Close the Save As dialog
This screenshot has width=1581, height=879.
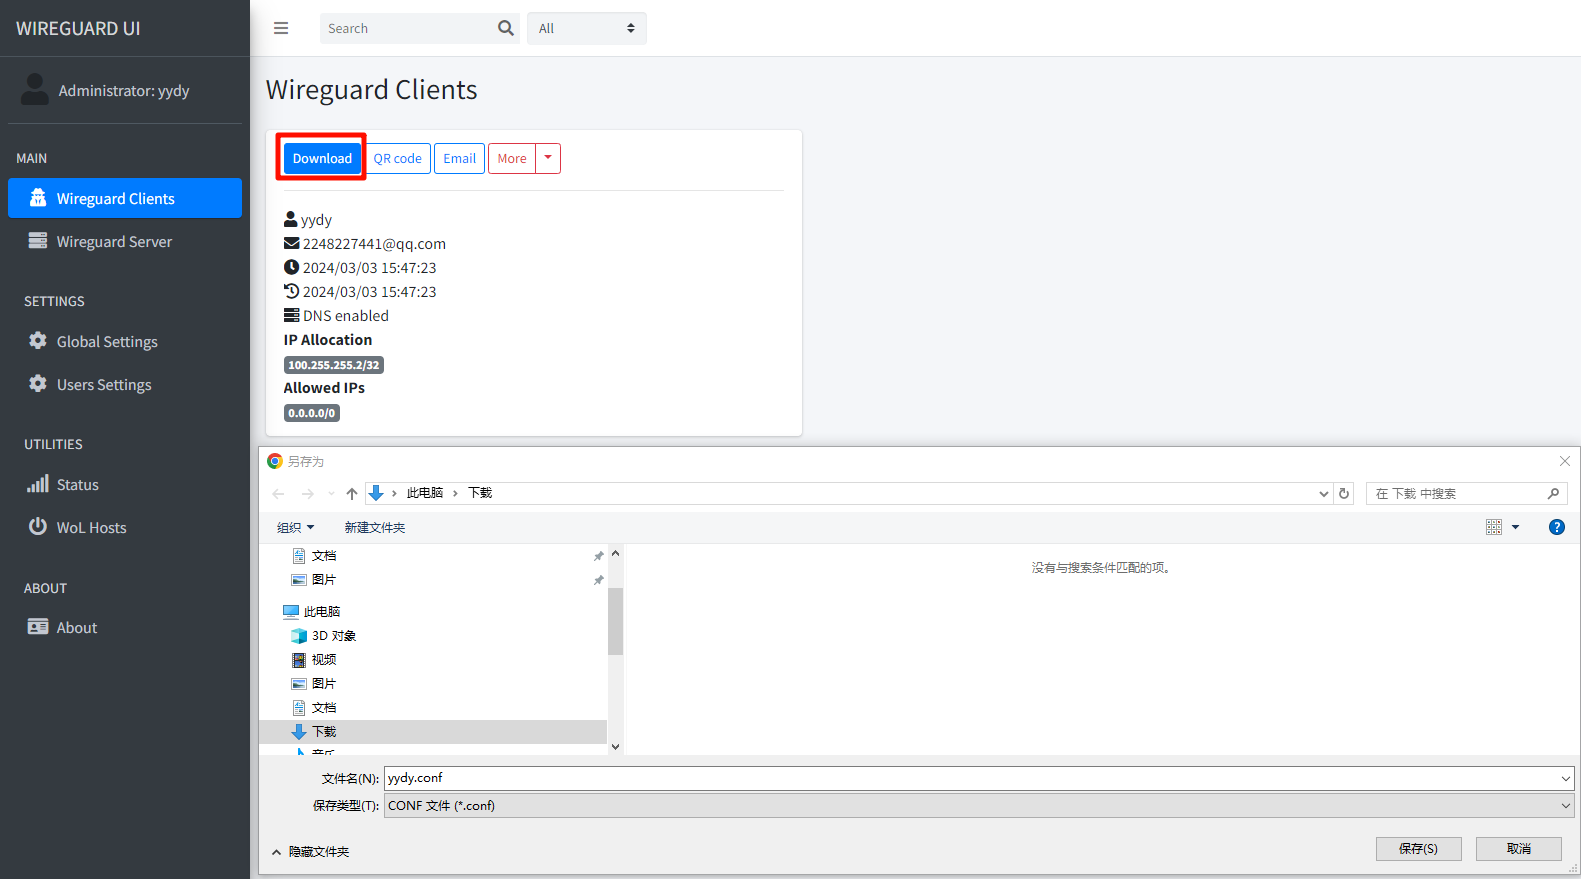click(1565, 461)
